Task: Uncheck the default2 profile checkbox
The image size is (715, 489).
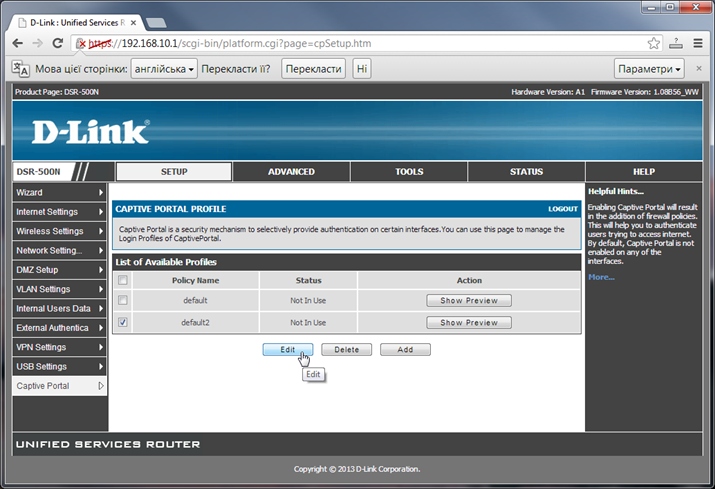Action: pos(123,323)
